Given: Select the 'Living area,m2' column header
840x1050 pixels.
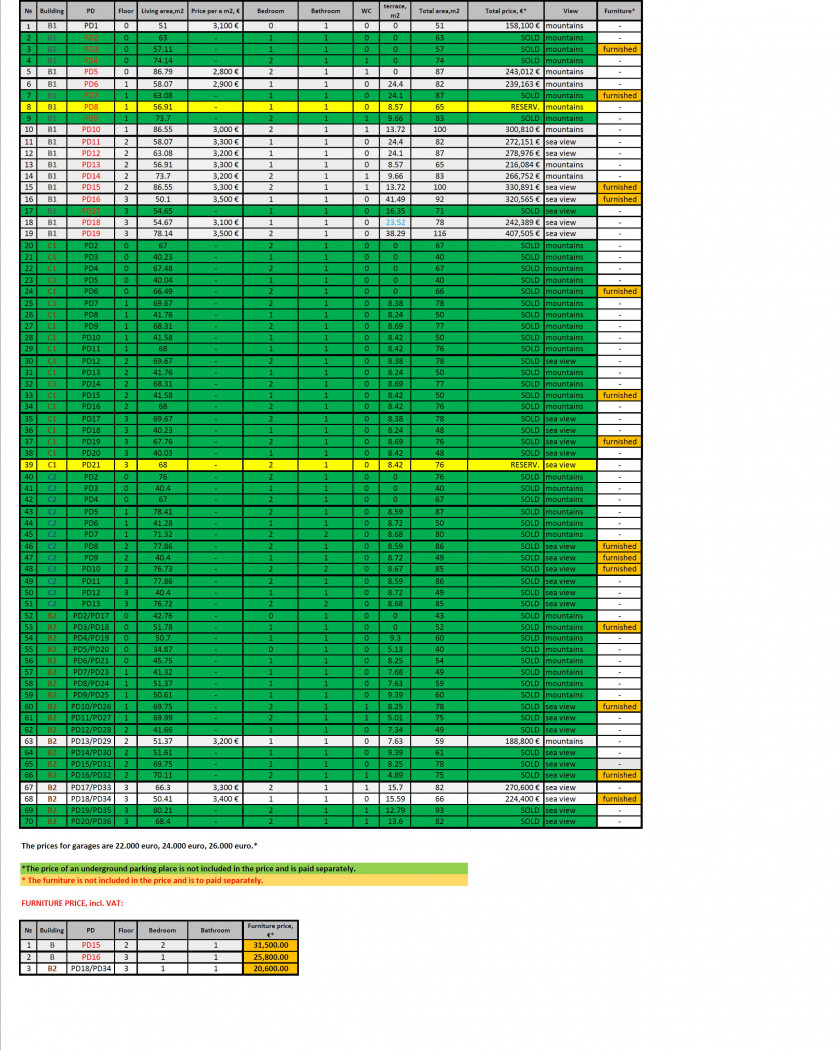Looking at the screenshot, I should (162, 11).
